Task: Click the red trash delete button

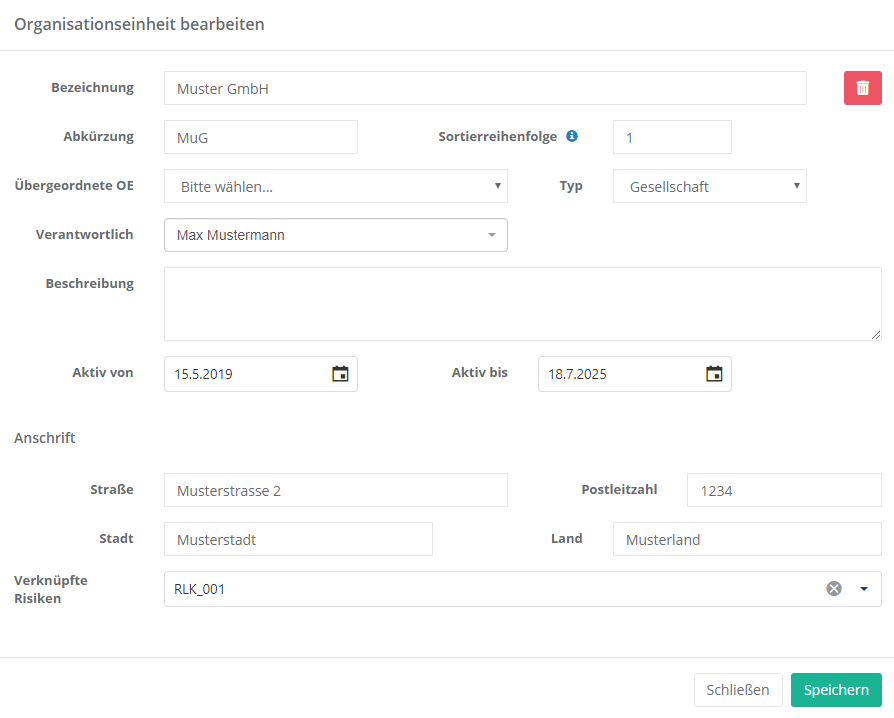Action: pos(862,88)
